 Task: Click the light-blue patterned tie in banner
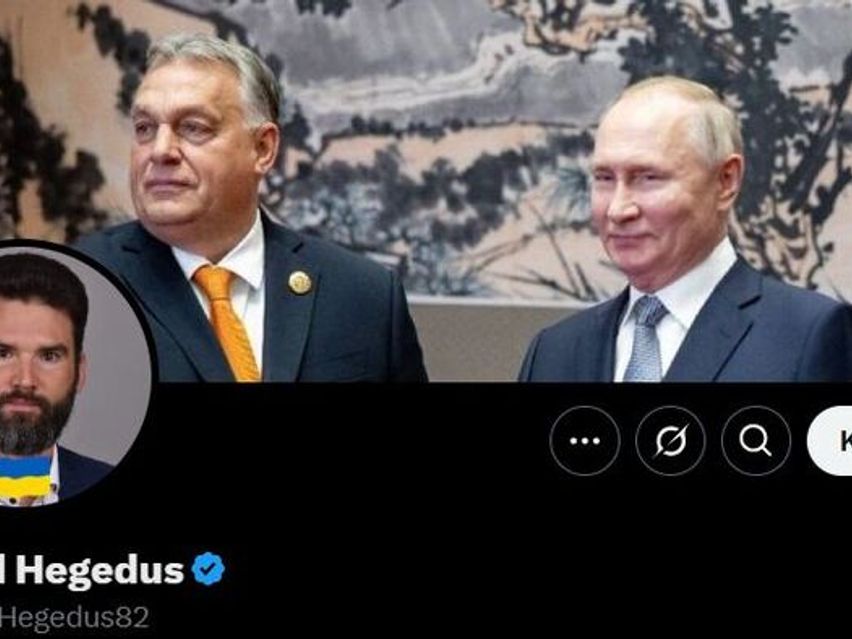(x=644, y=338)
